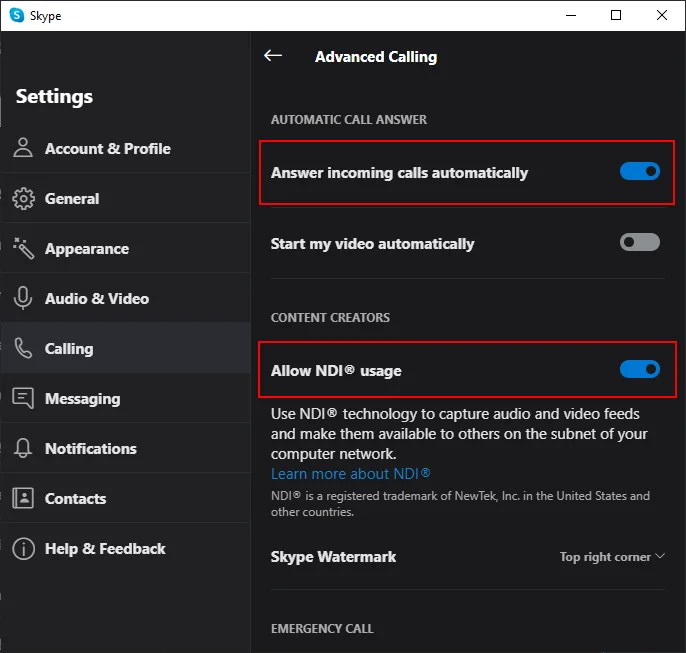Click the Calling phone icon
Image resolution: width=686 pixels, height=653 pixels.
[x=23, y=348]
